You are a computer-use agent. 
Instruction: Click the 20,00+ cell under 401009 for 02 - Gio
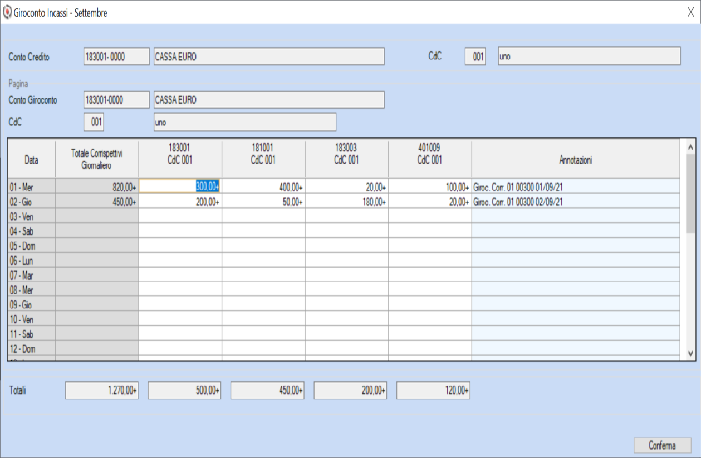click(430, 202)
